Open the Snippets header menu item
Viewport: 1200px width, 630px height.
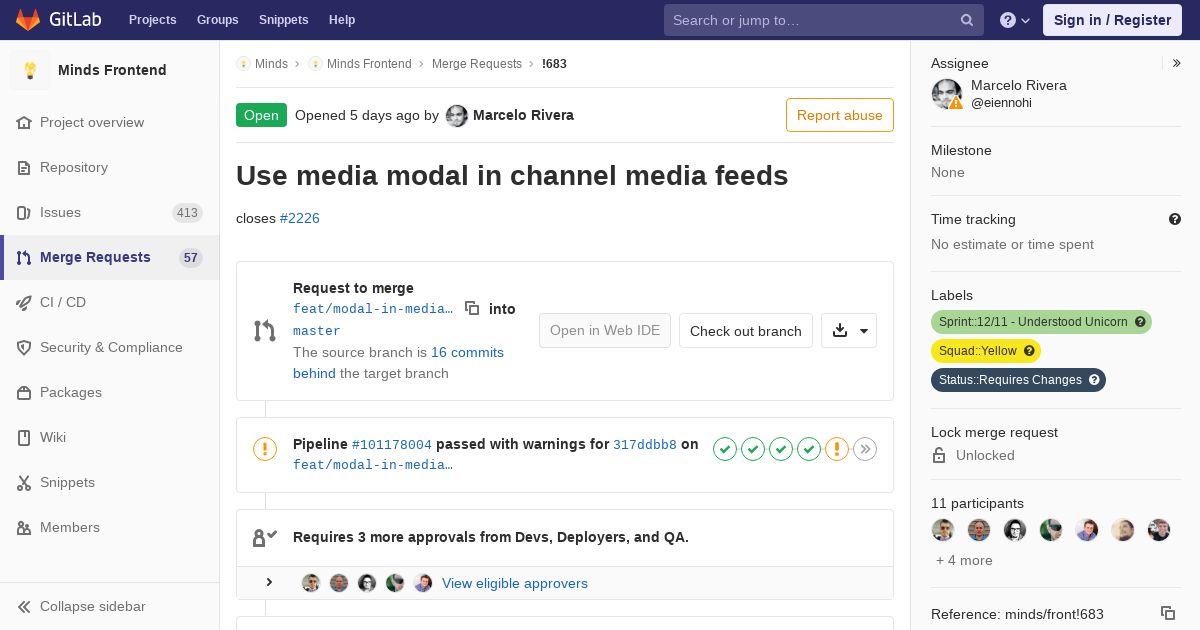[283, 20]
